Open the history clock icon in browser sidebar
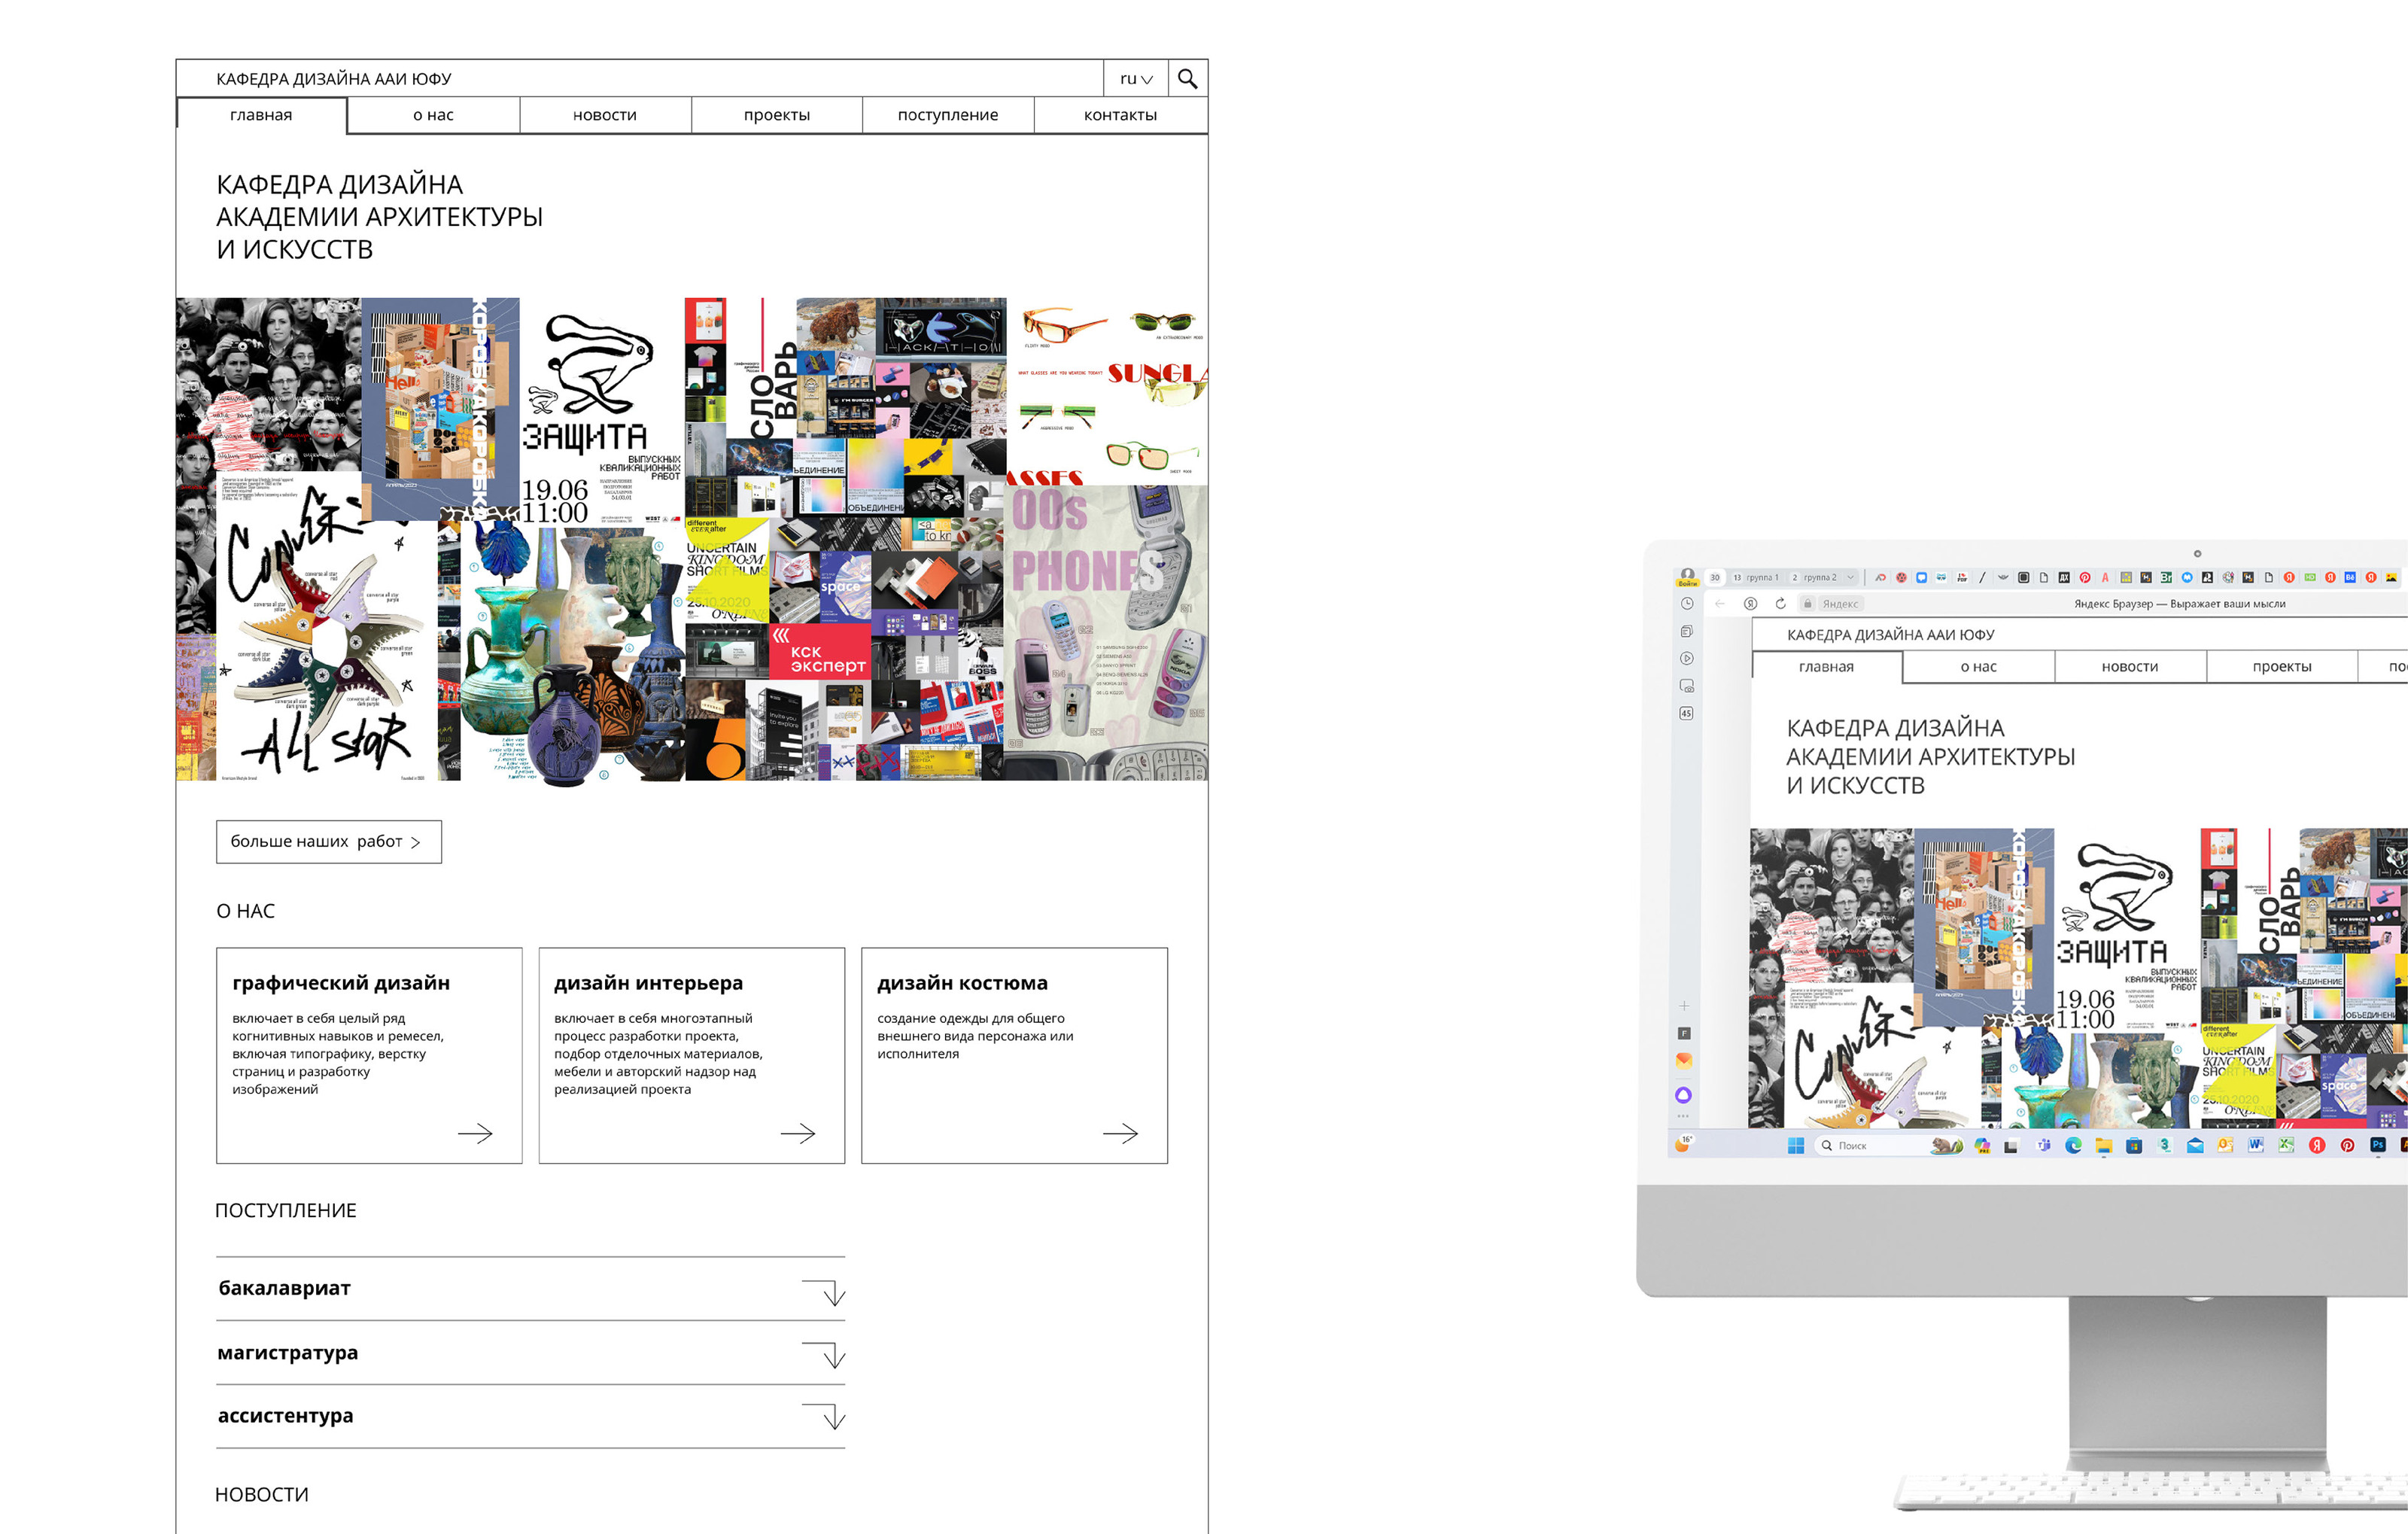The height and width of the screenshot is (1534, 2408). point(1687,603)
